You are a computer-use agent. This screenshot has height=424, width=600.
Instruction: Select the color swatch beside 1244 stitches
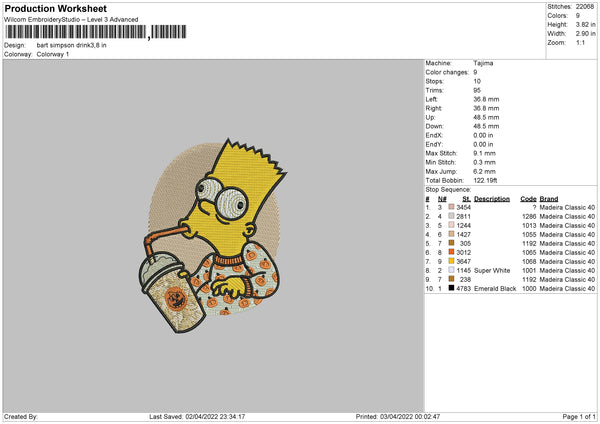pos(452,225)
